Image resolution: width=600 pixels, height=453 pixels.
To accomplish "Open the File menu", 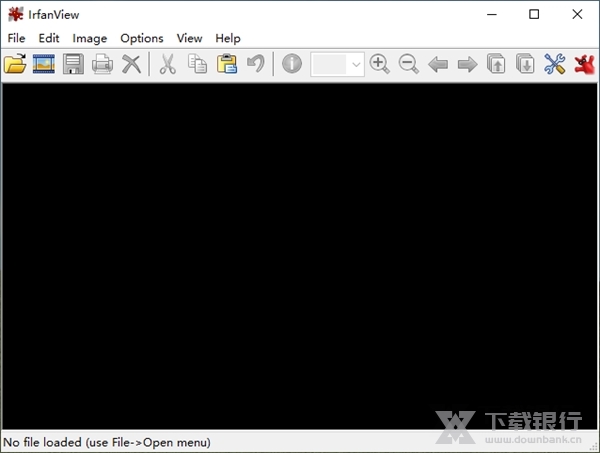I will [x=16, y=38].
